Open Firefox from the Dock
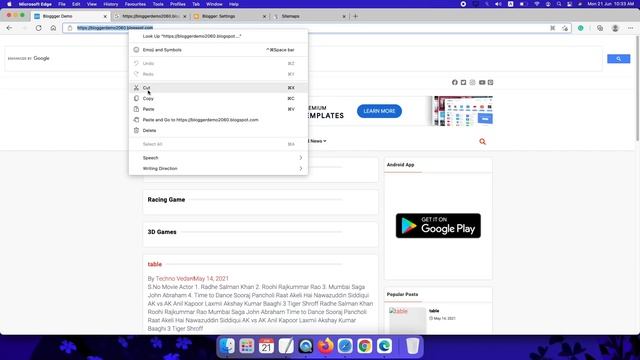 pos(325,346)
